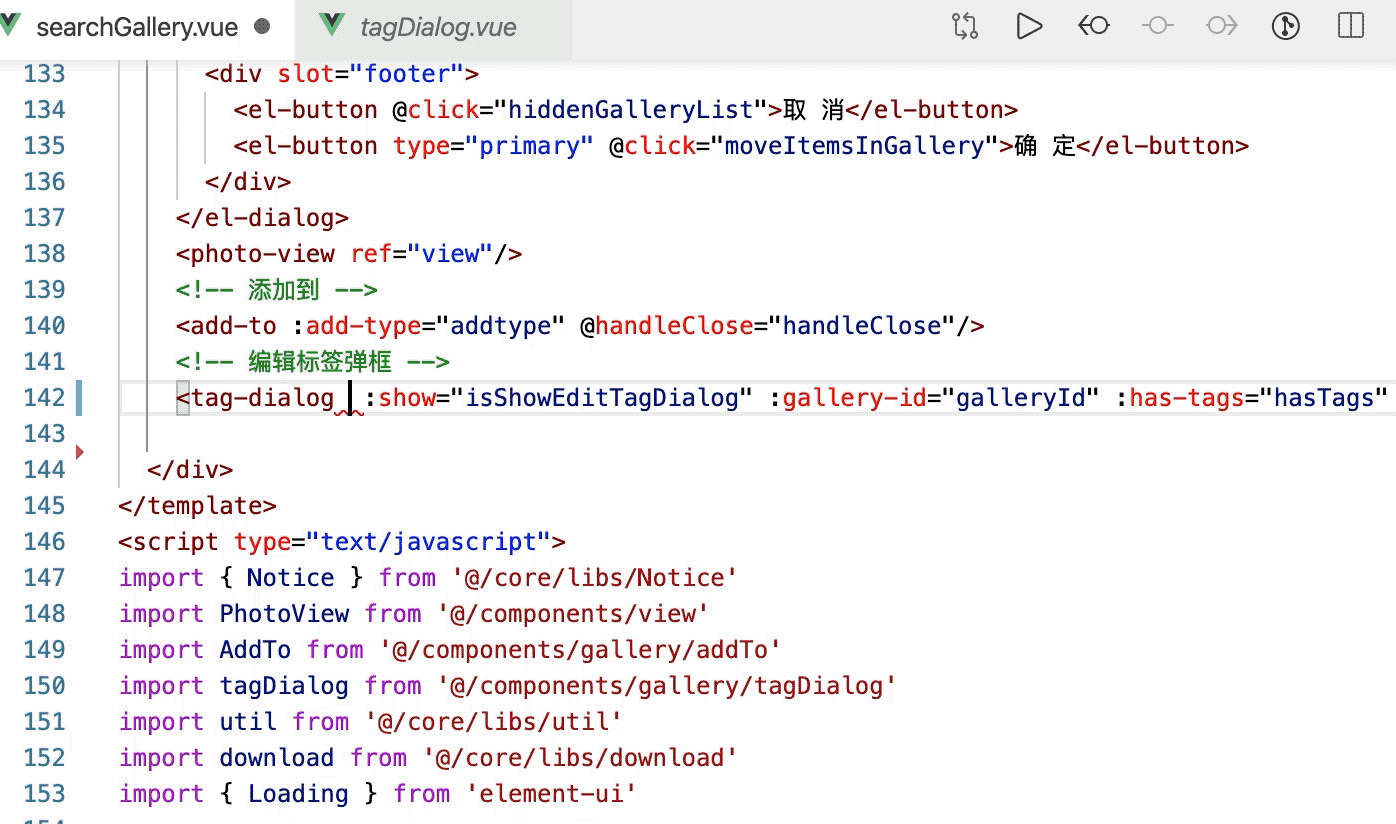Click line number 146

pyautogui.click(x=44, y=541)
